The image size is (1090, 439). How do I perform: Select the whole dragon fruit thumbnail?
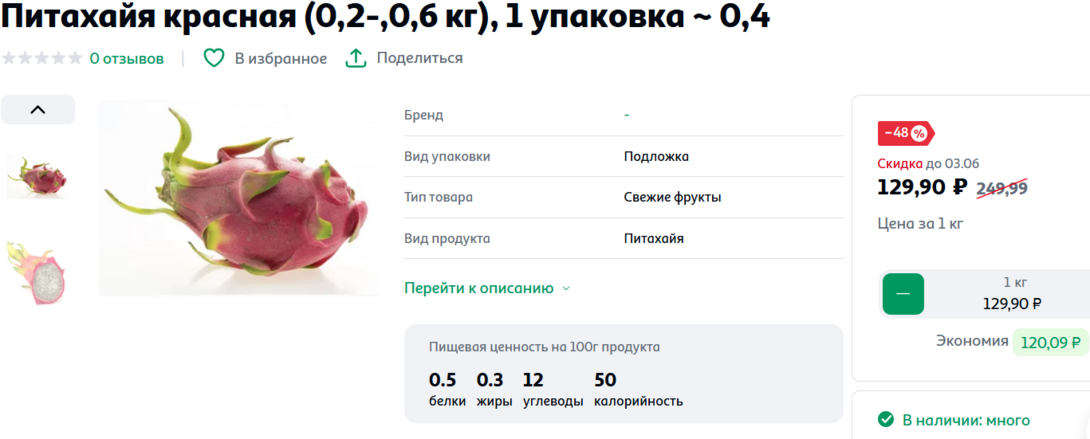(x=37, y=177)
